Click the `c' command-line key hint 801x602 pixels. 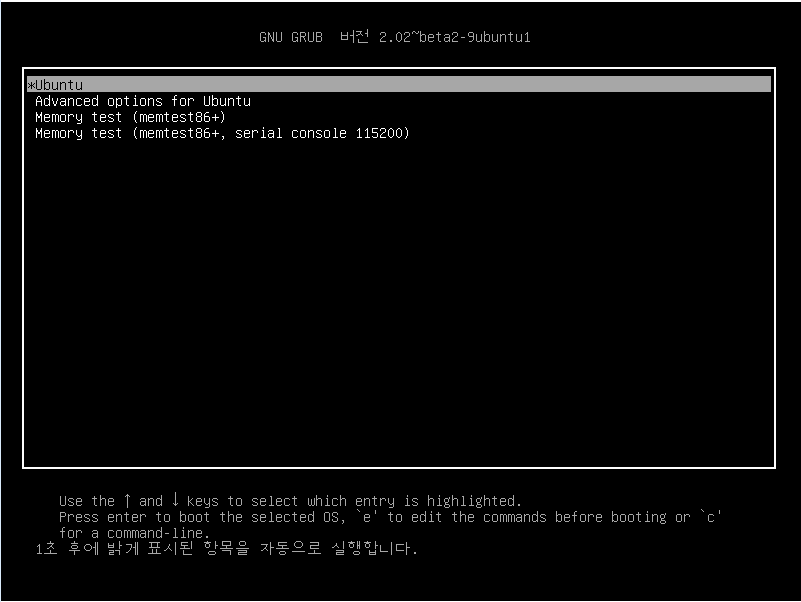click(711, 517)
